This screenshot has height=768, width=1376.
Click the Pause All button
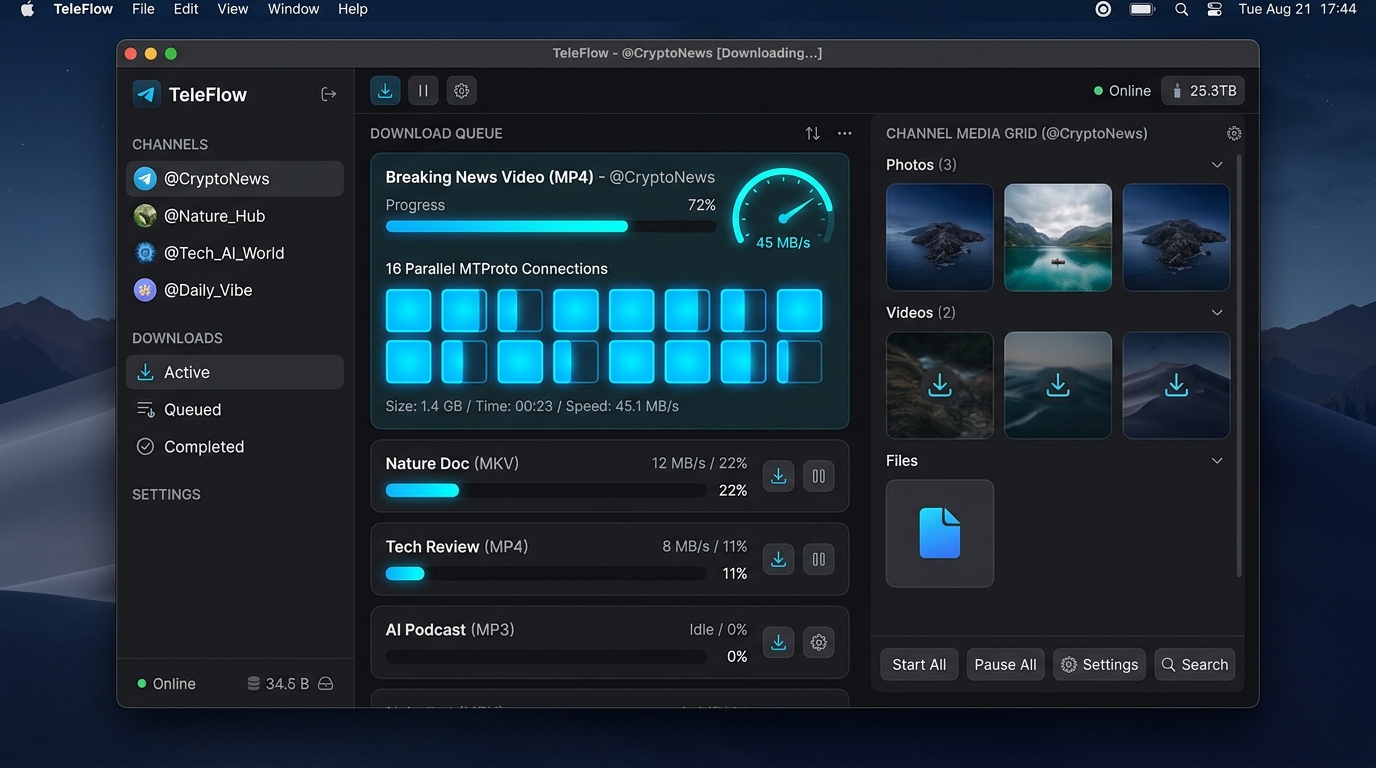click(1005, 665)
